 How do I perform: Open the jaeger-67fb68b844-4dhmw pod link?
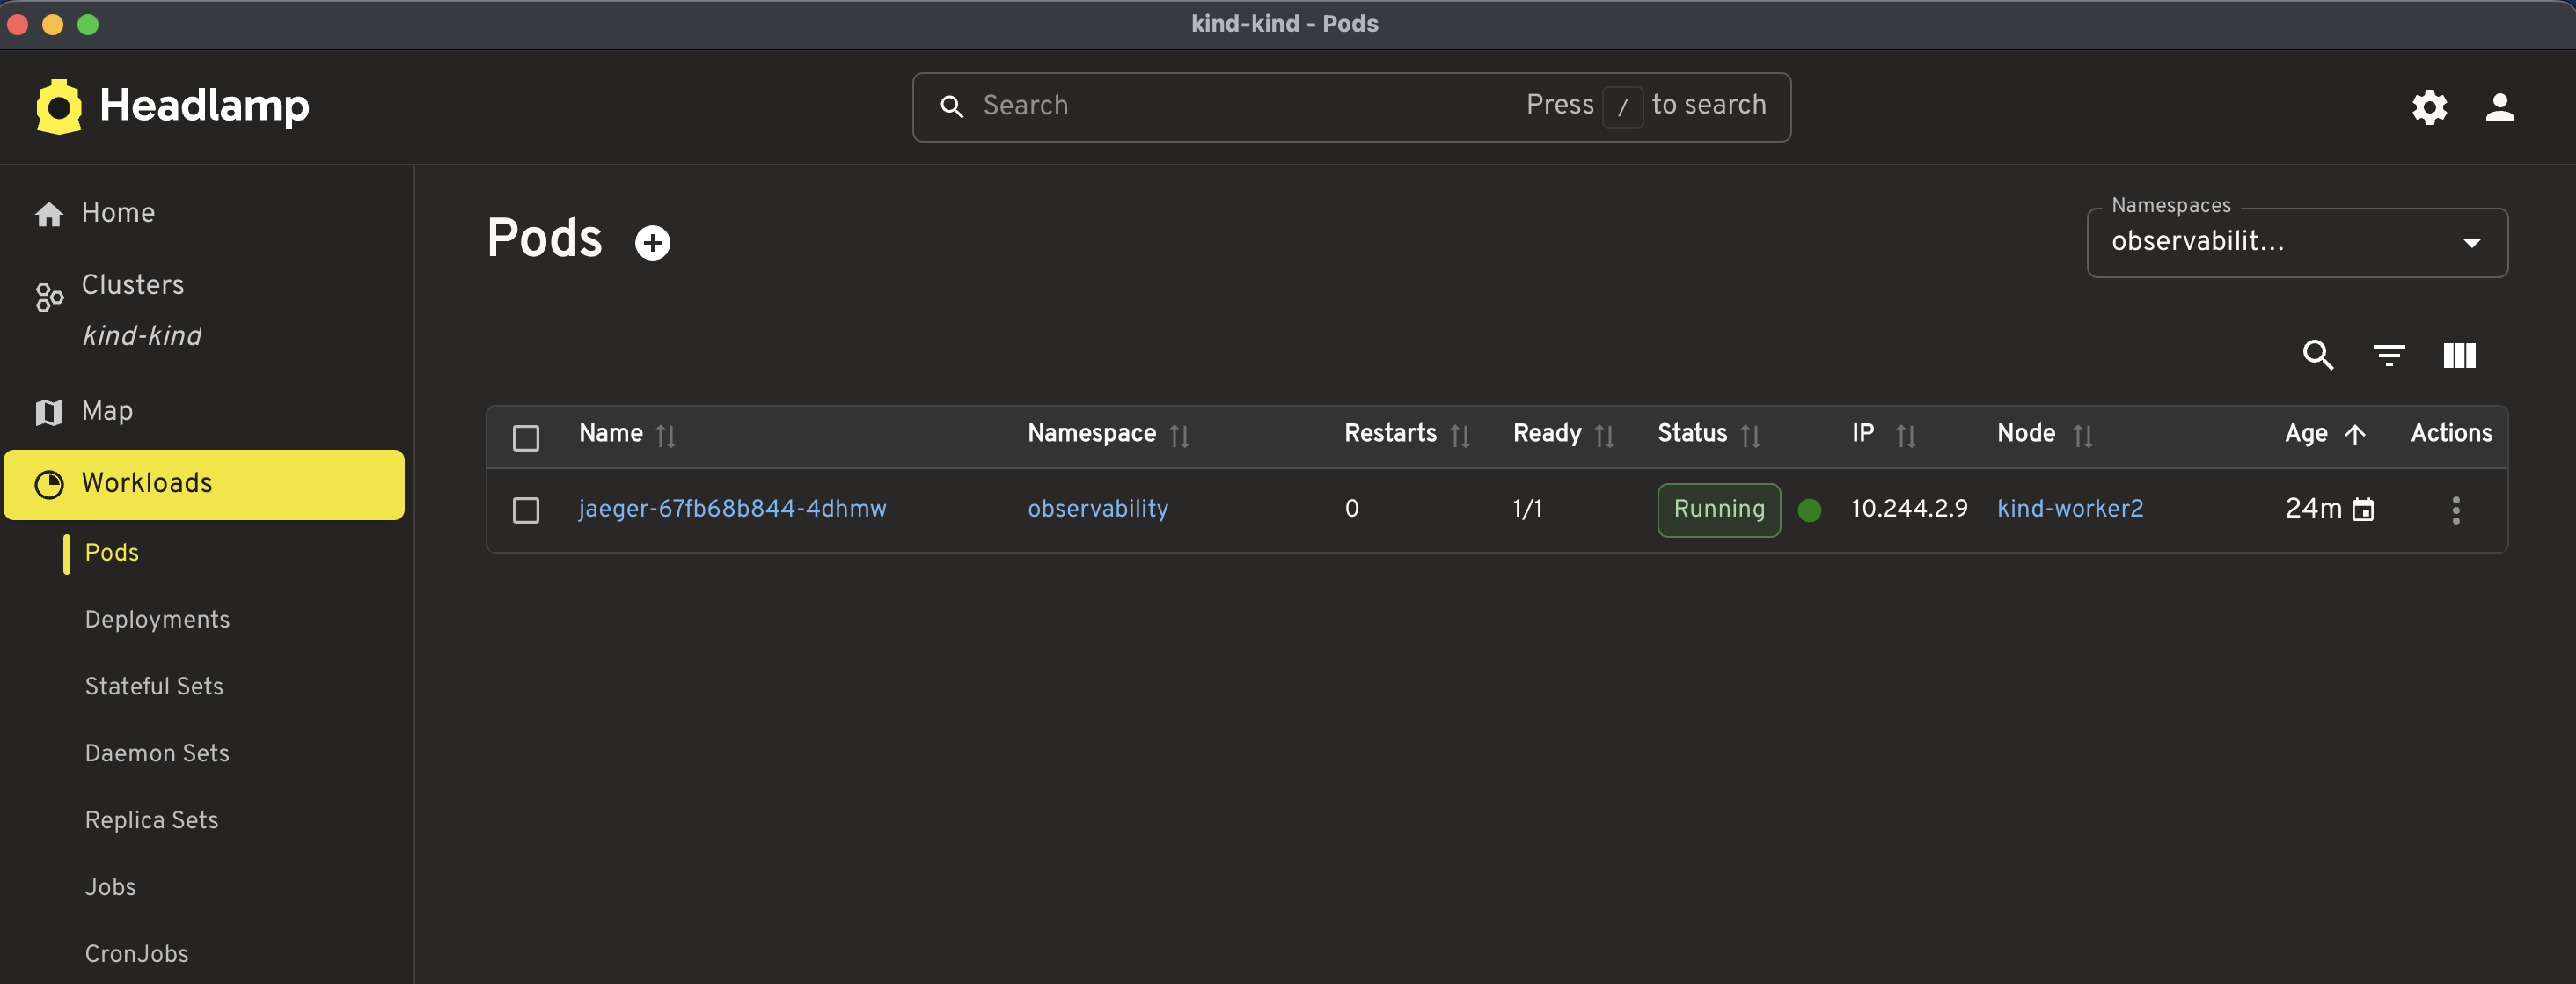(732, 509)
